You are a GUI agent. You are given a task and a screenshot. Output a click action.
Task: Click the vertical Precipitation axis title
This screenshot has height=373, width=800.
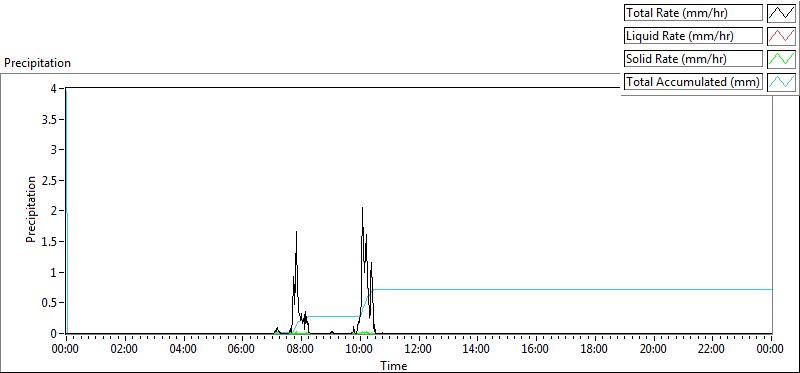pyautogui.click(x=31, y=209)
